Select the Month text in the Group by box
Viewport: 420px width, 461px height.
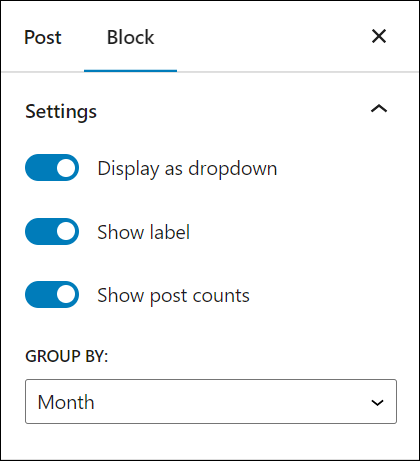pos(66,402)
